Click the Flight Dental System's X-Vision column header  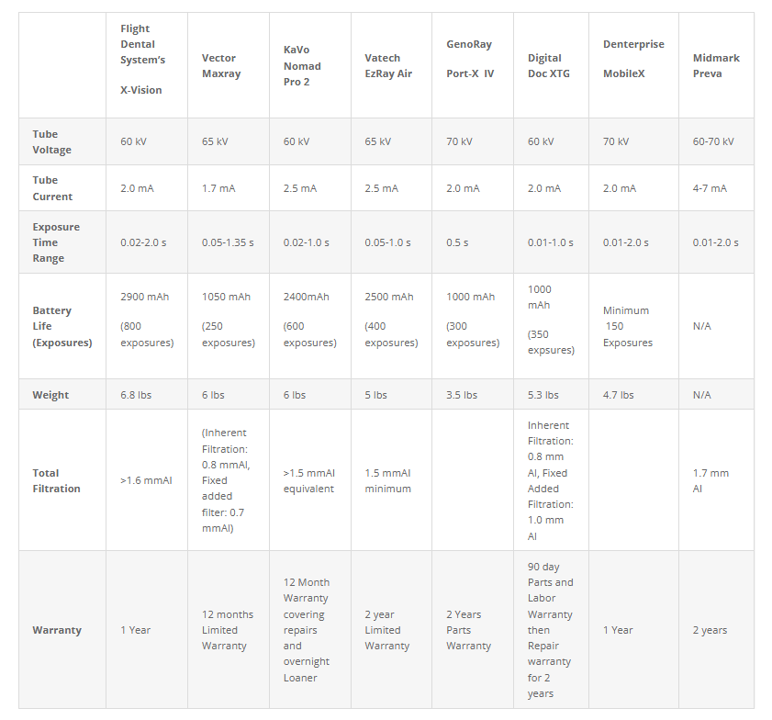coord(147,65)
